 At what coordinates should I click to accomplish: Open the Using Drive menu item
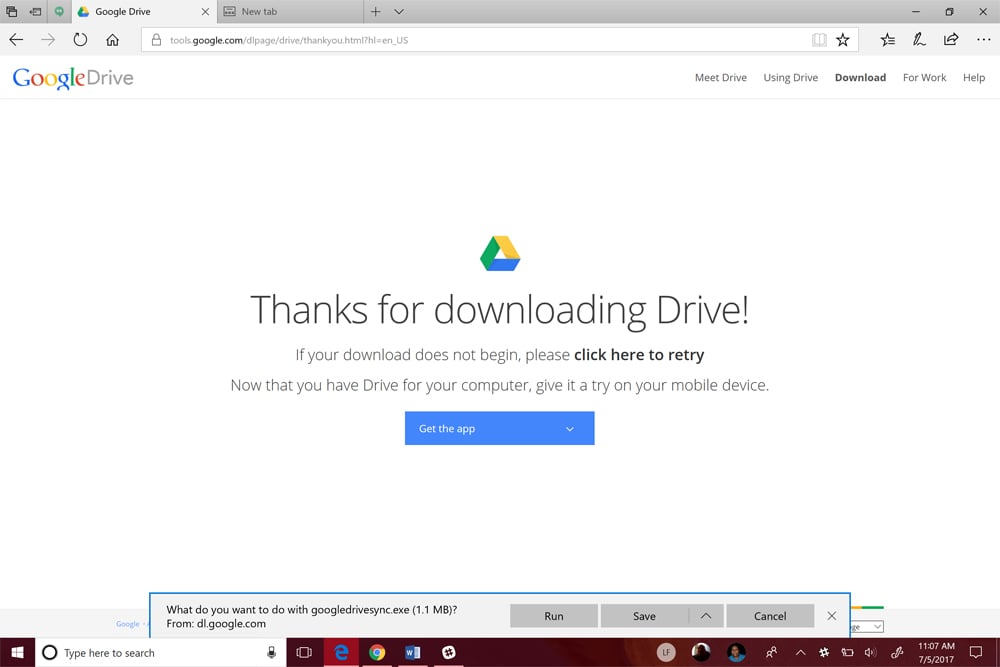[x=790, y=77]
